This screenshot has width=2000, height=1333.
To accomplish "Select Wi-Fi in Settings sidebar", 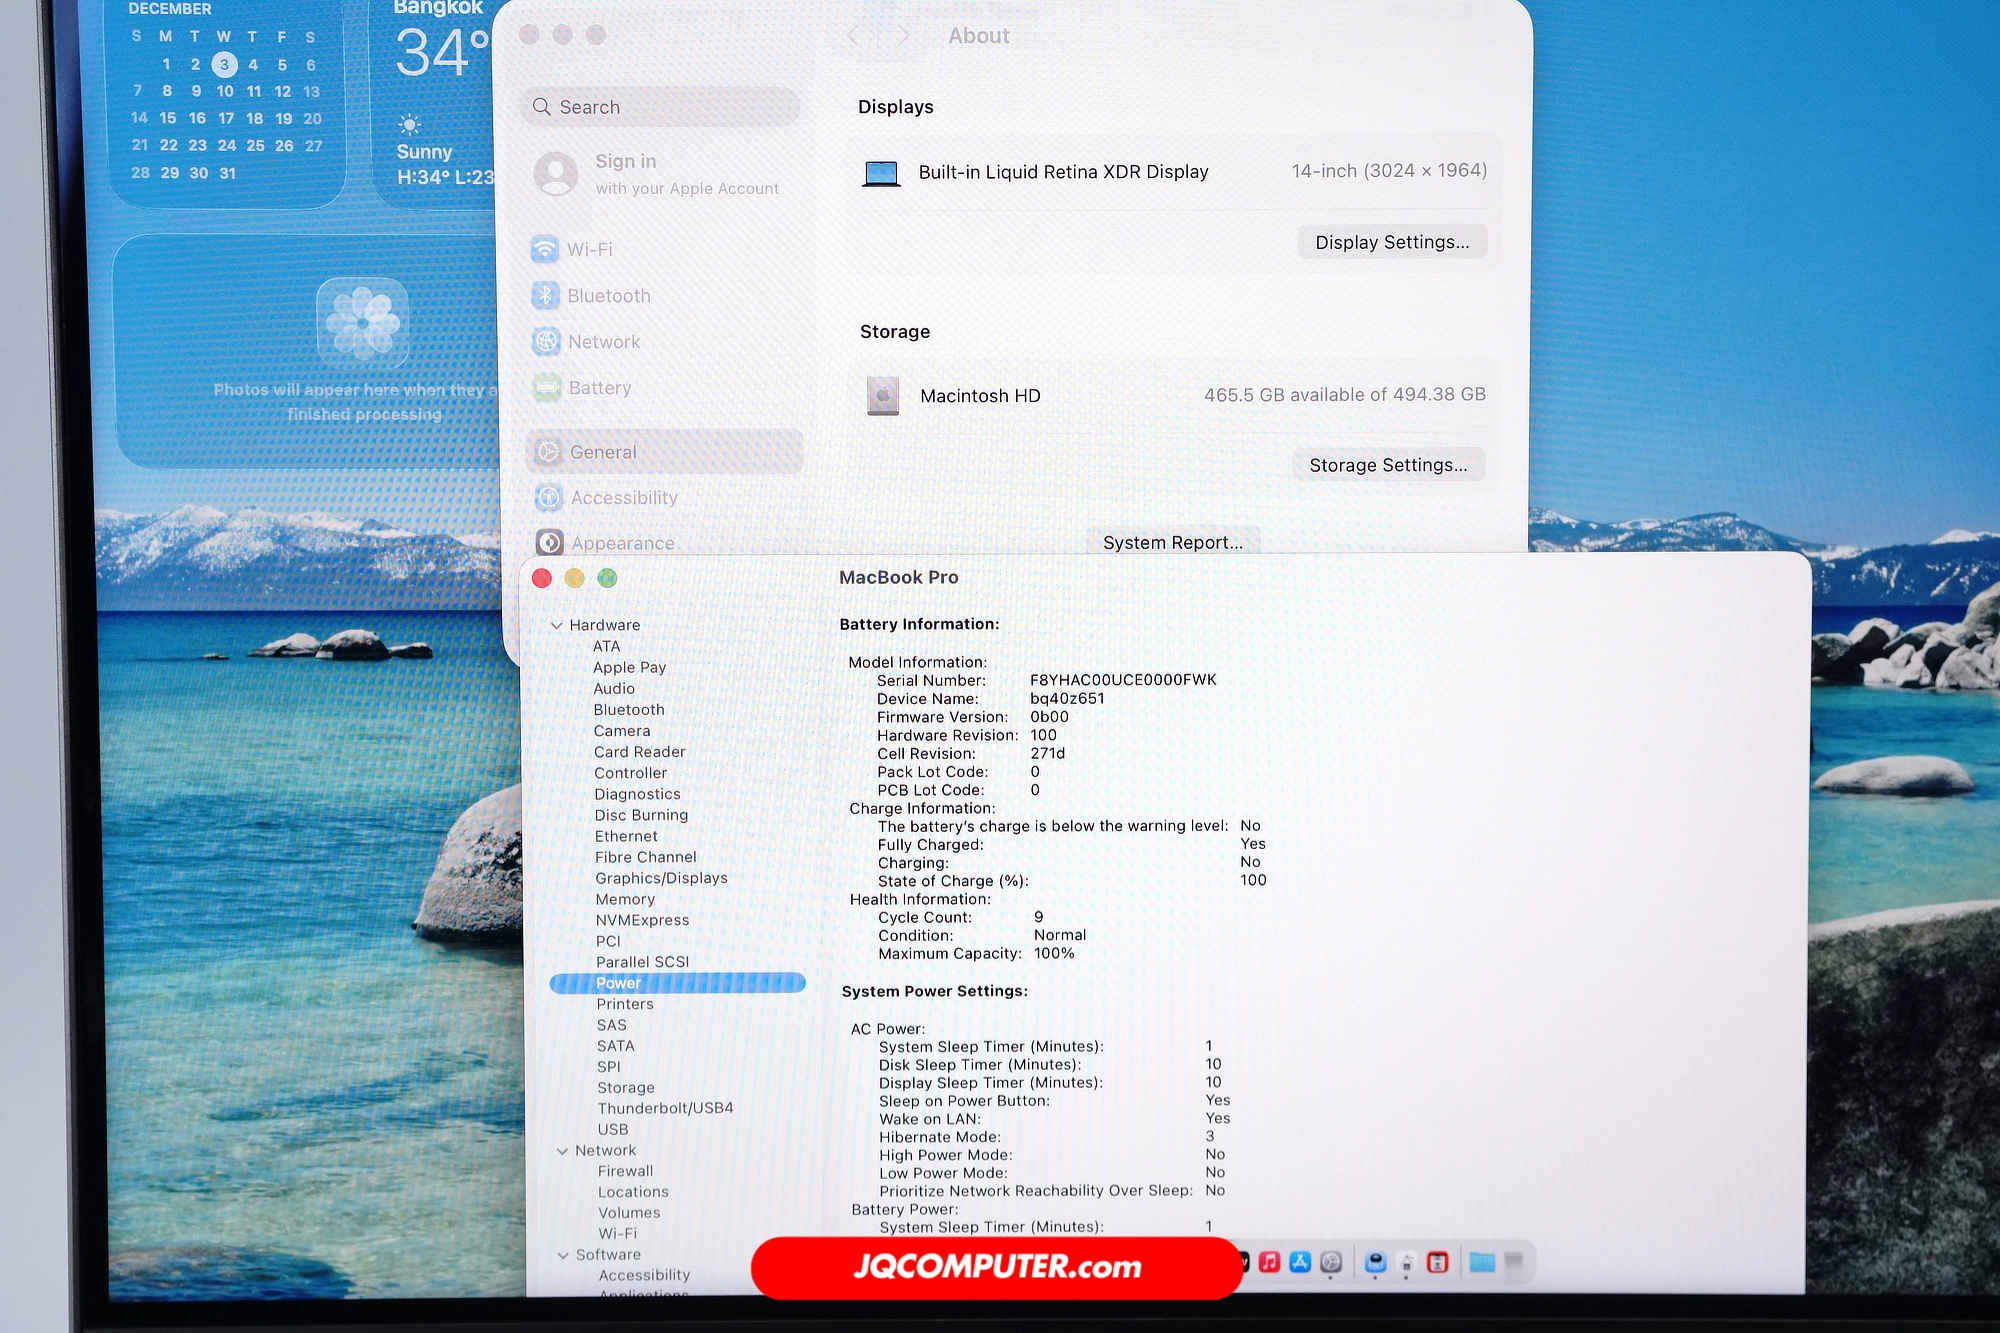I will pyautogui.click(x=589, y=249).
